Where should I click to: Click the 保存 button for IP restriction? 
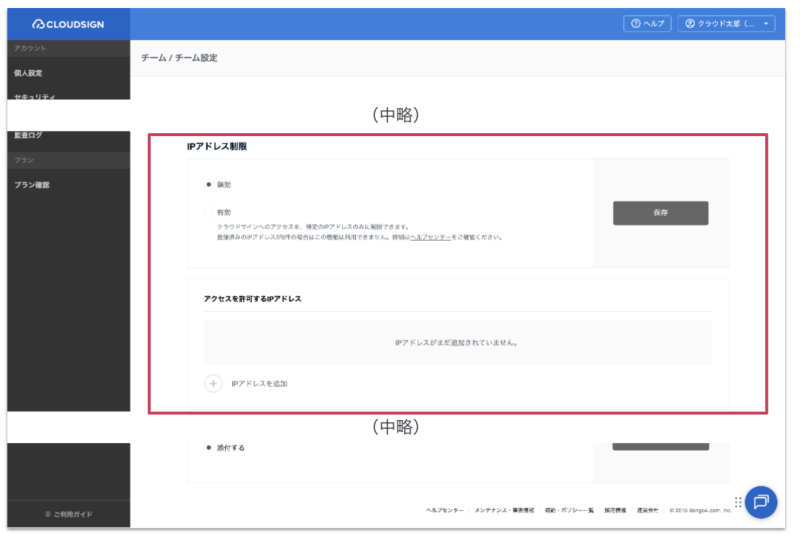[660, 213]
